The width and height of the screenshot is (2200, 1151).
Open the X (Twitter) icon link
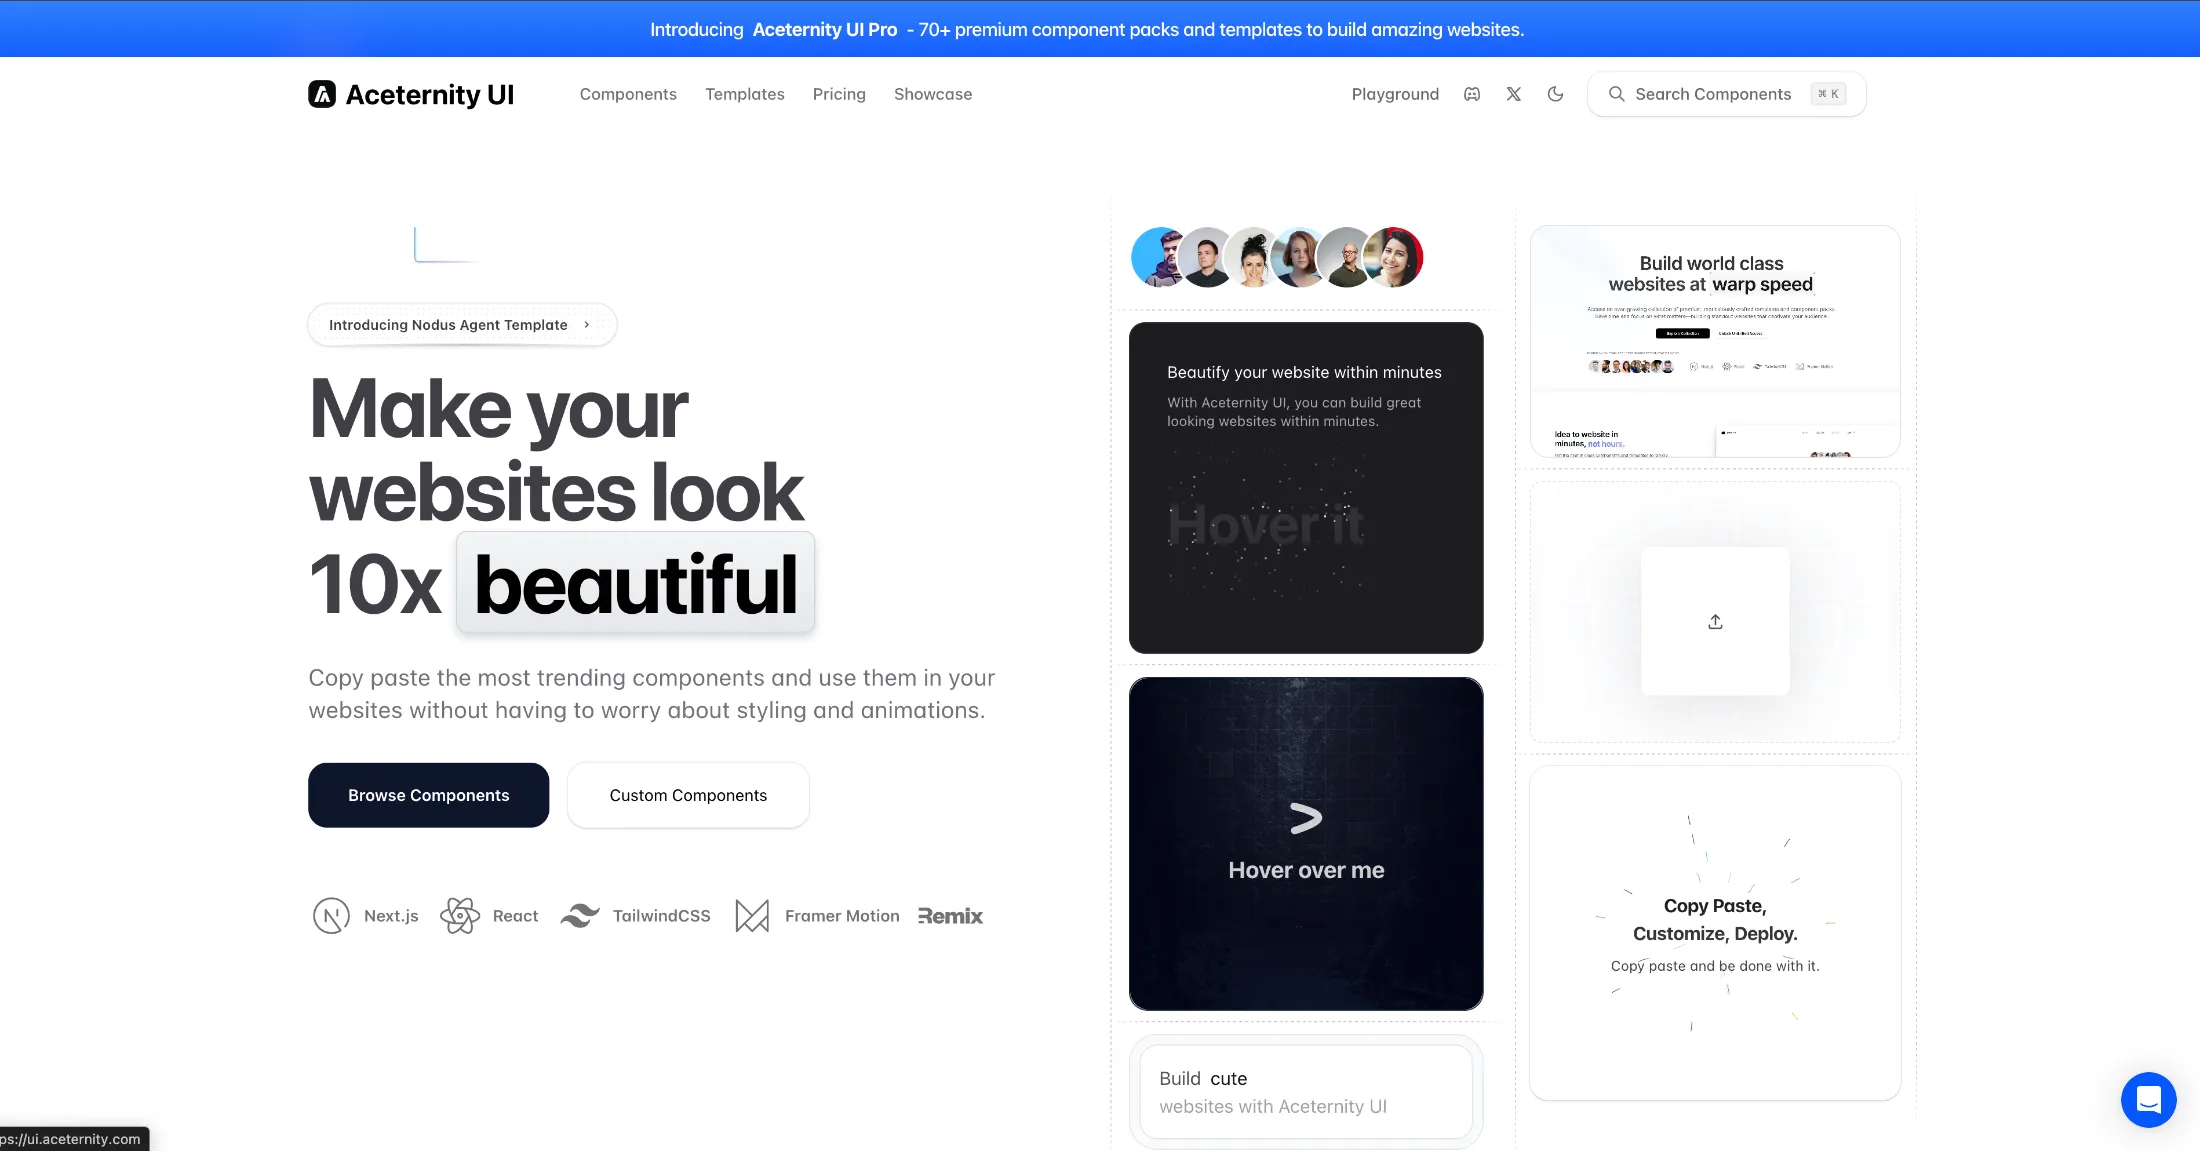[1514, 94]
